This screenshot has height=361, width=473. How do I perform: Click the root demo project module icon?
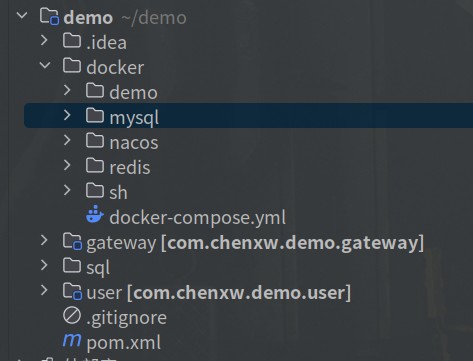coord(49,16)
